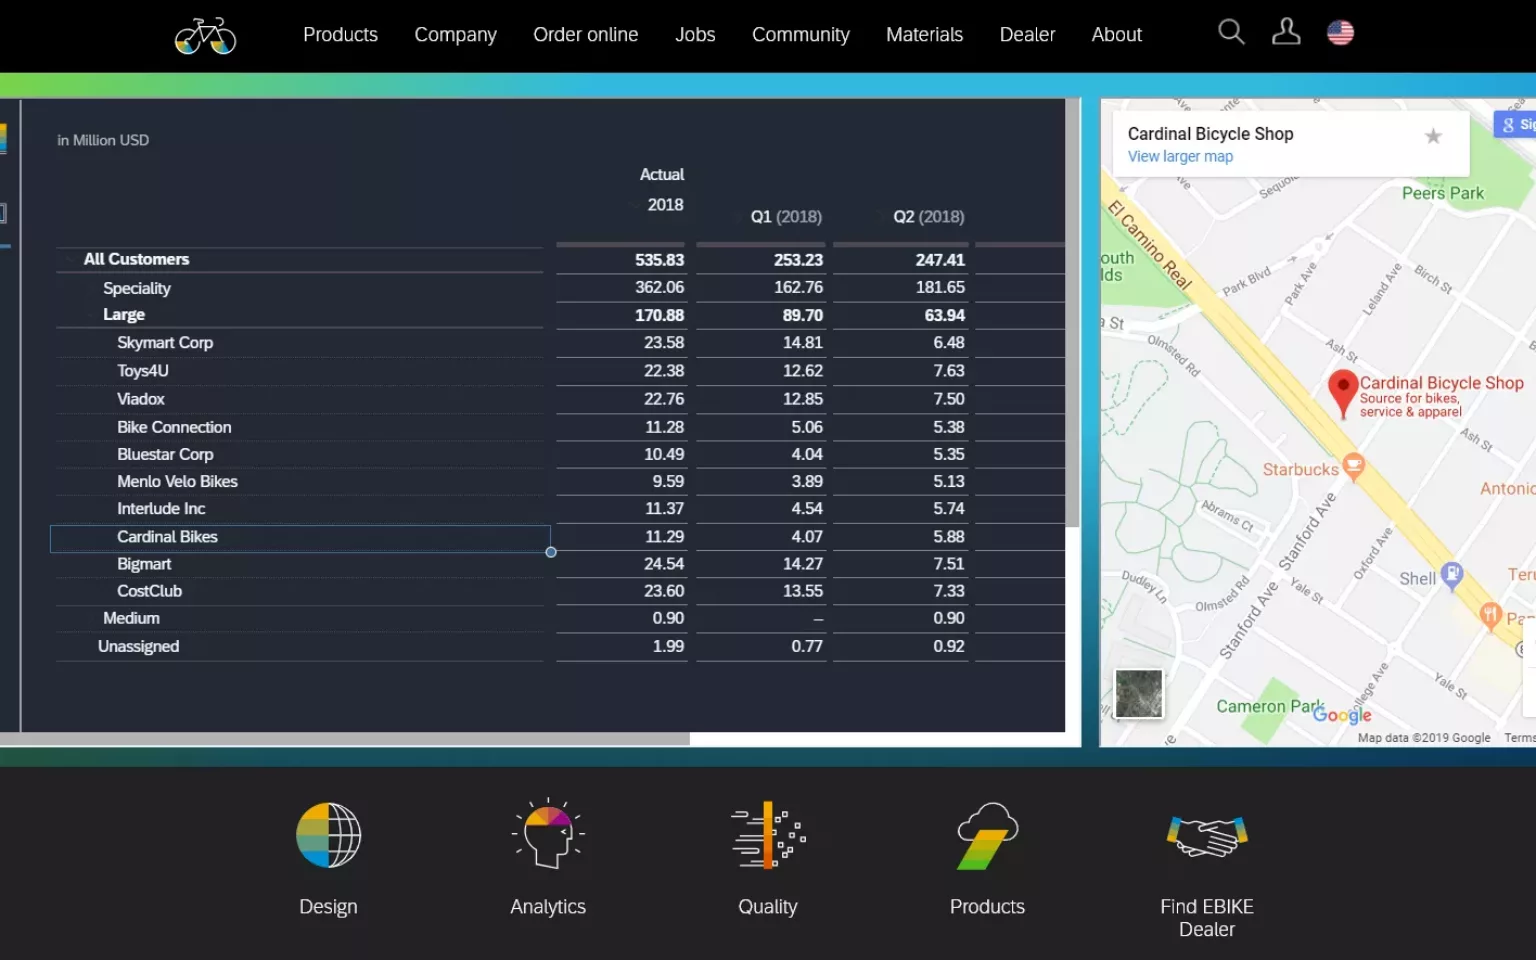Open the Dealer menu item

(1027, 34)
